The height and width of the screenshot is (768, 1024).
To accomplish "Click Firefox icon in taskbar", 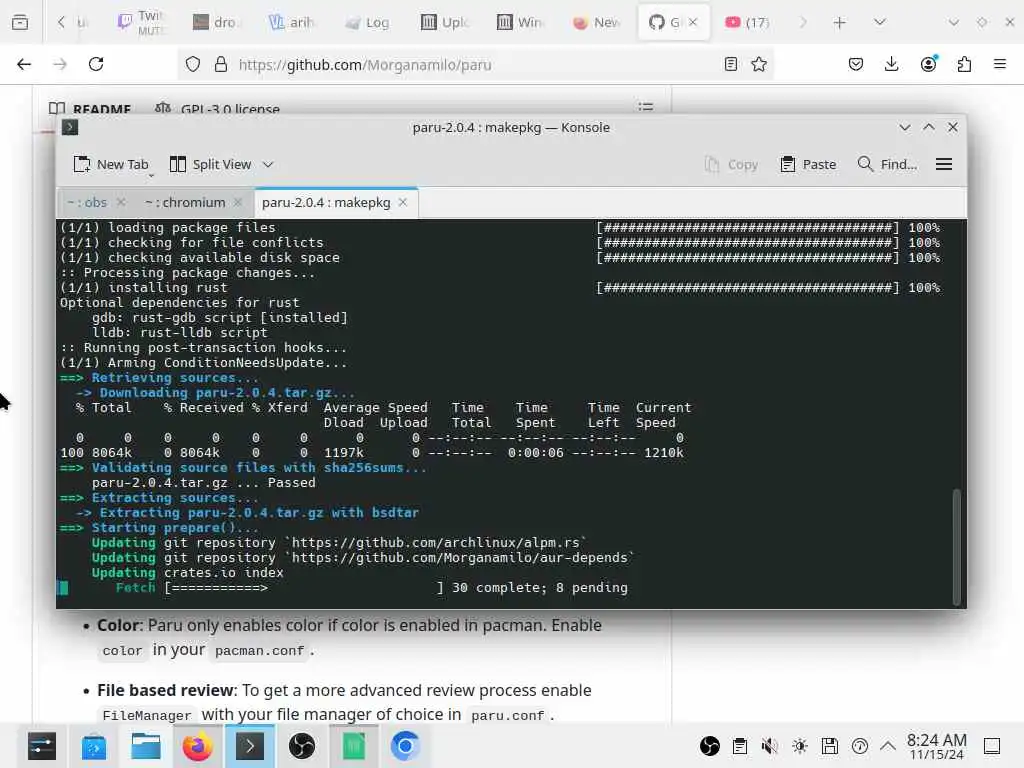I will [x=197, y=746].
